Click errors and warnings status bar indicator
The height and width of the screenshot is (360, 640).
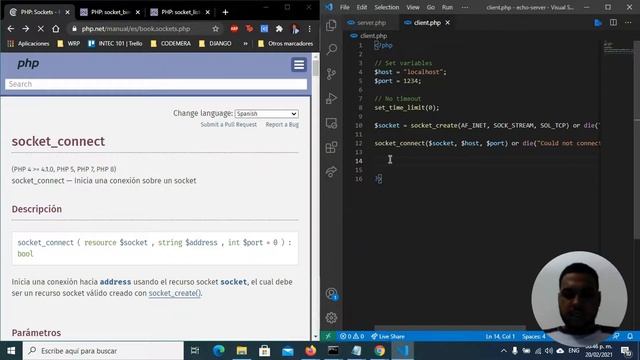(352, 336)
